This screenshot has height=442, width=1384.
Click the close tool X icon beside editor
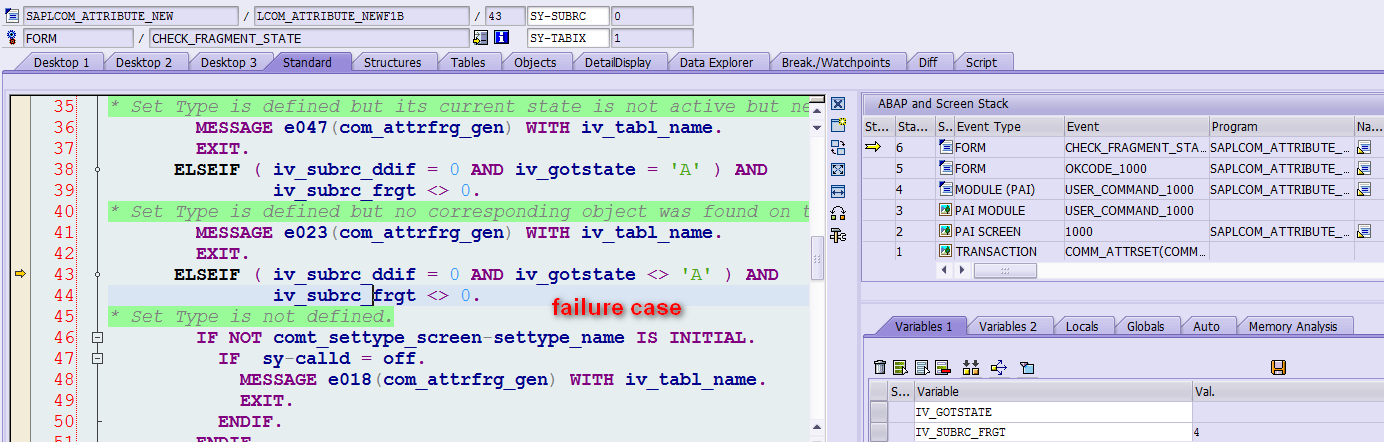(x=838, y=103)
